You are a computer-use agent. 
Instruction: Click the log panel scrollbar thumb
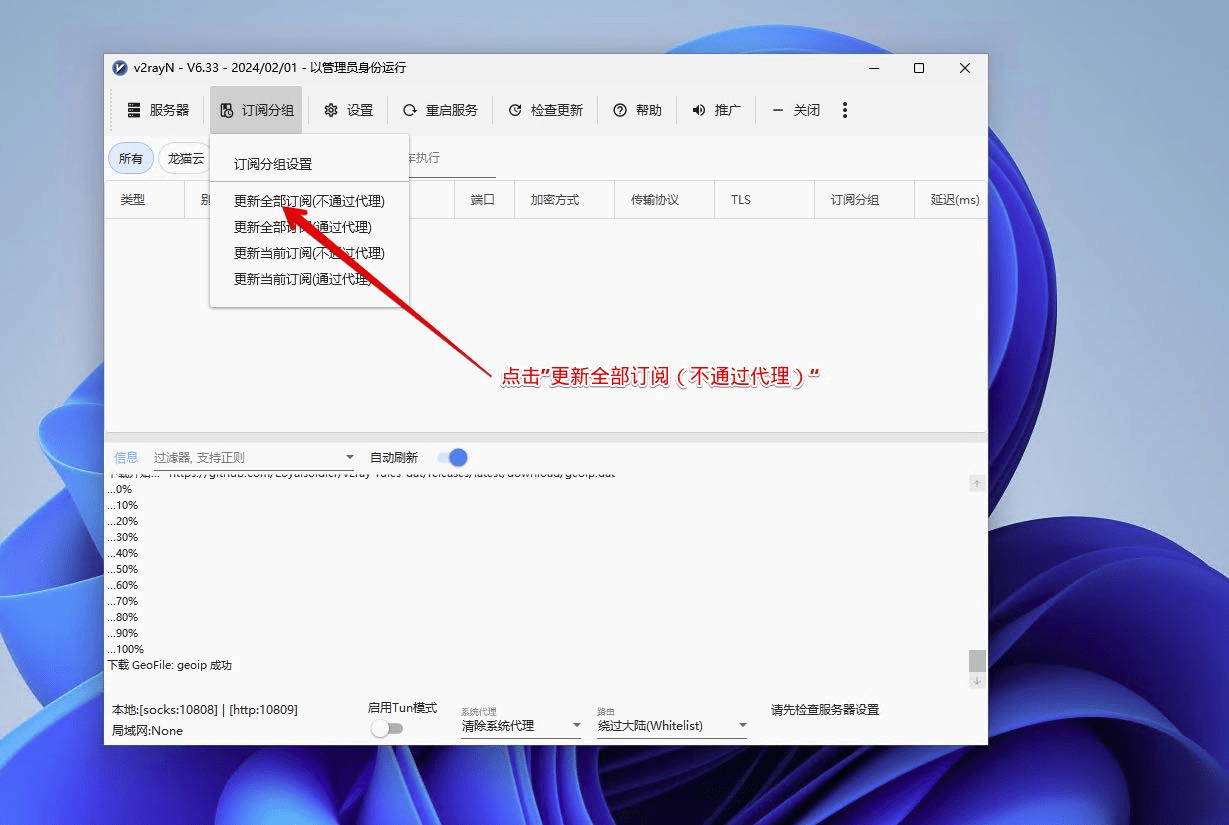[x=977, y=661]
